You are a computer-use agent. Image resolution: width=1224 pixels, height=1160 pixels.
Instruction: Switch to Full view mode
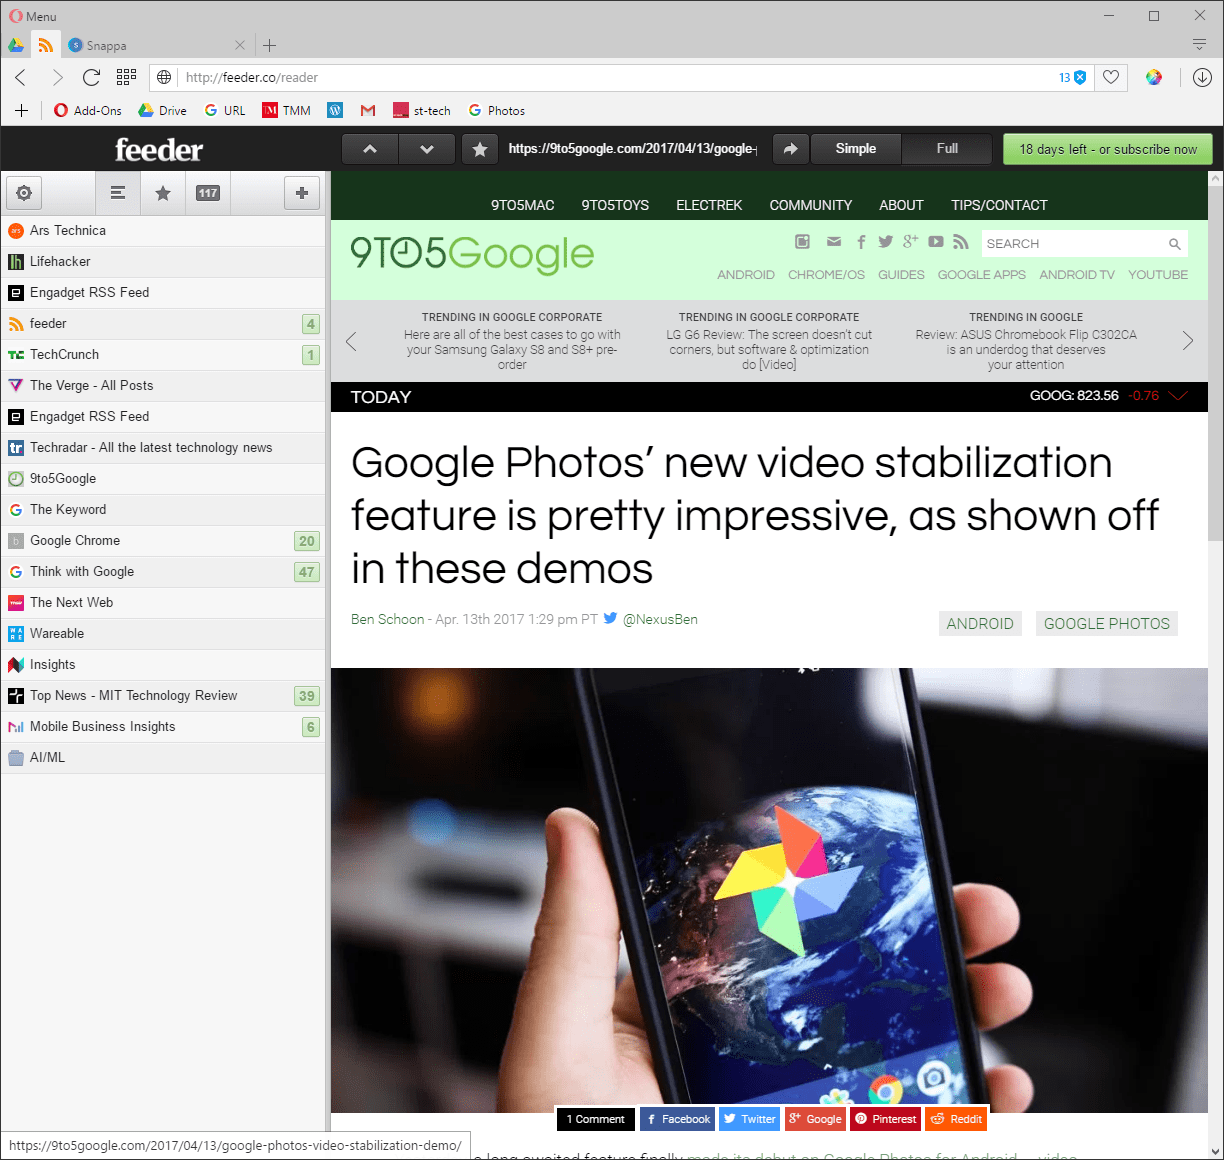[x=947, y=149]
